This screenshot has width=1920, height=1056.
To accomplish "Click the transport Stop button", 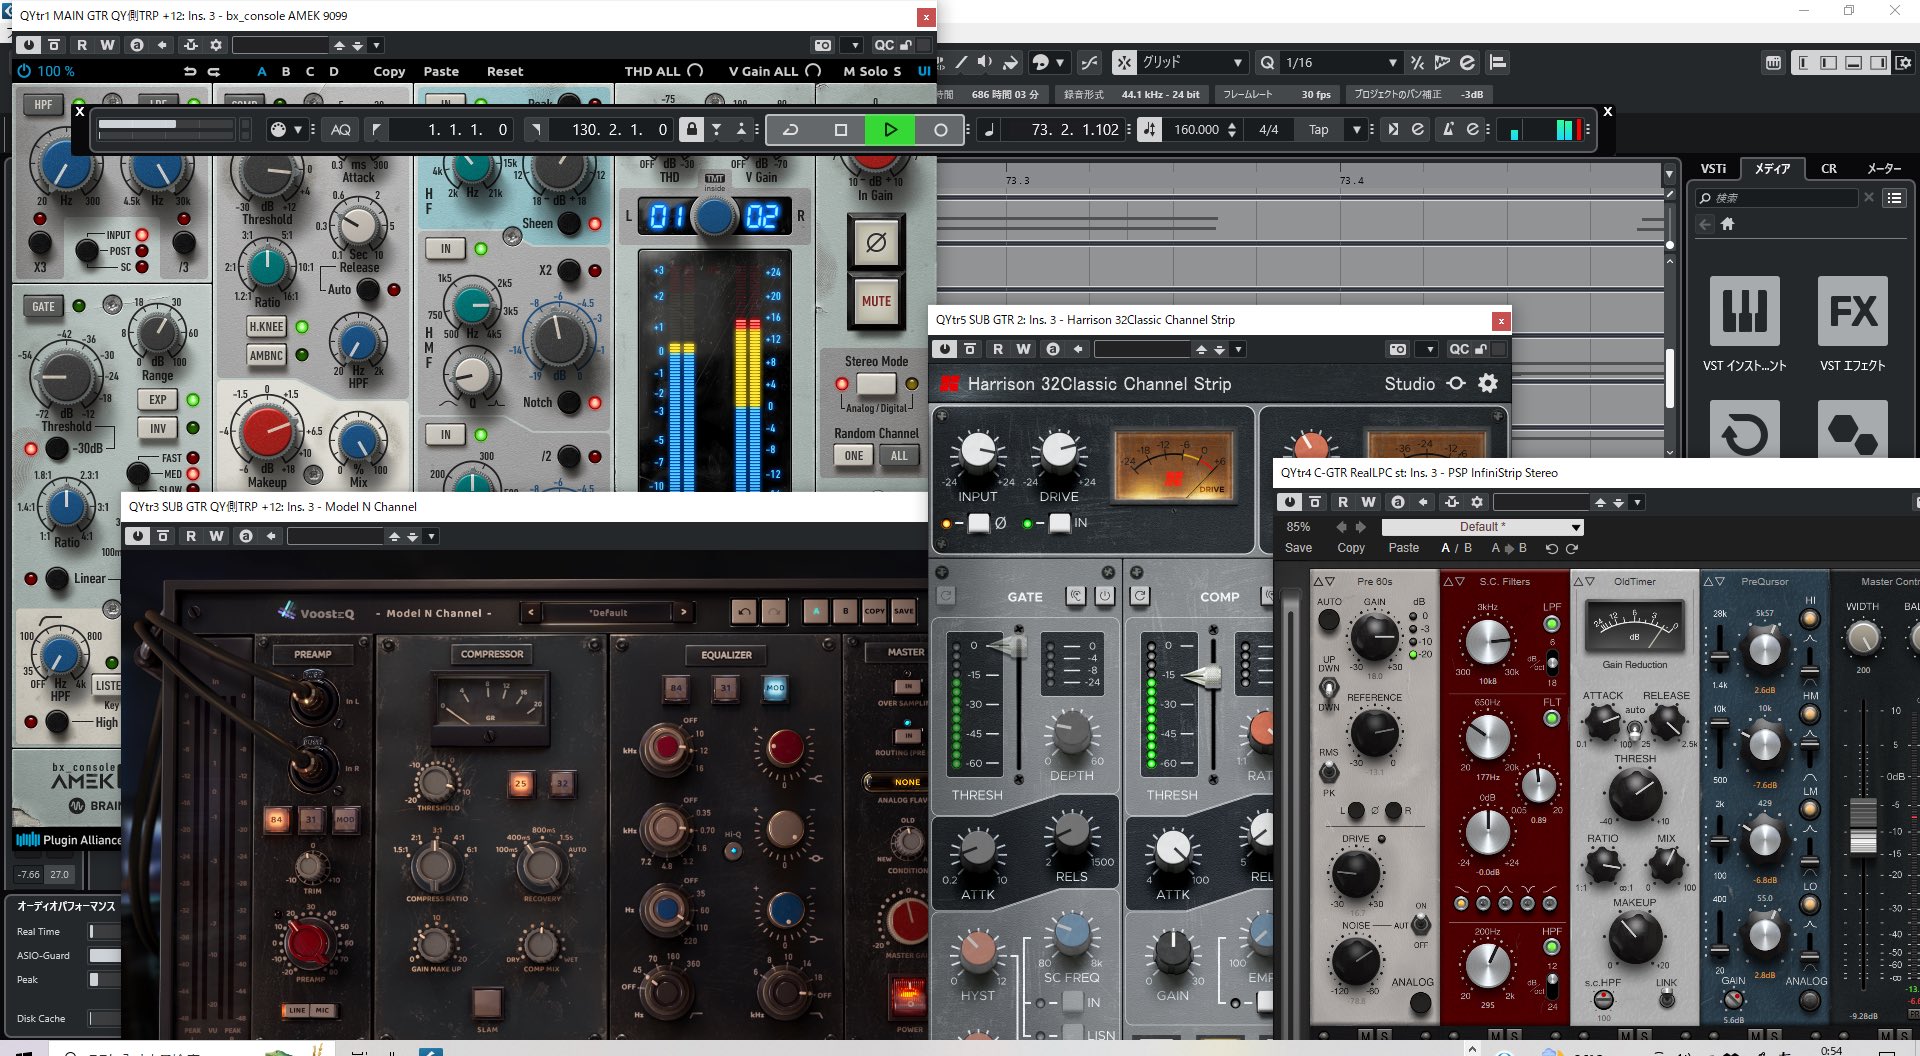I will (840, 129).
